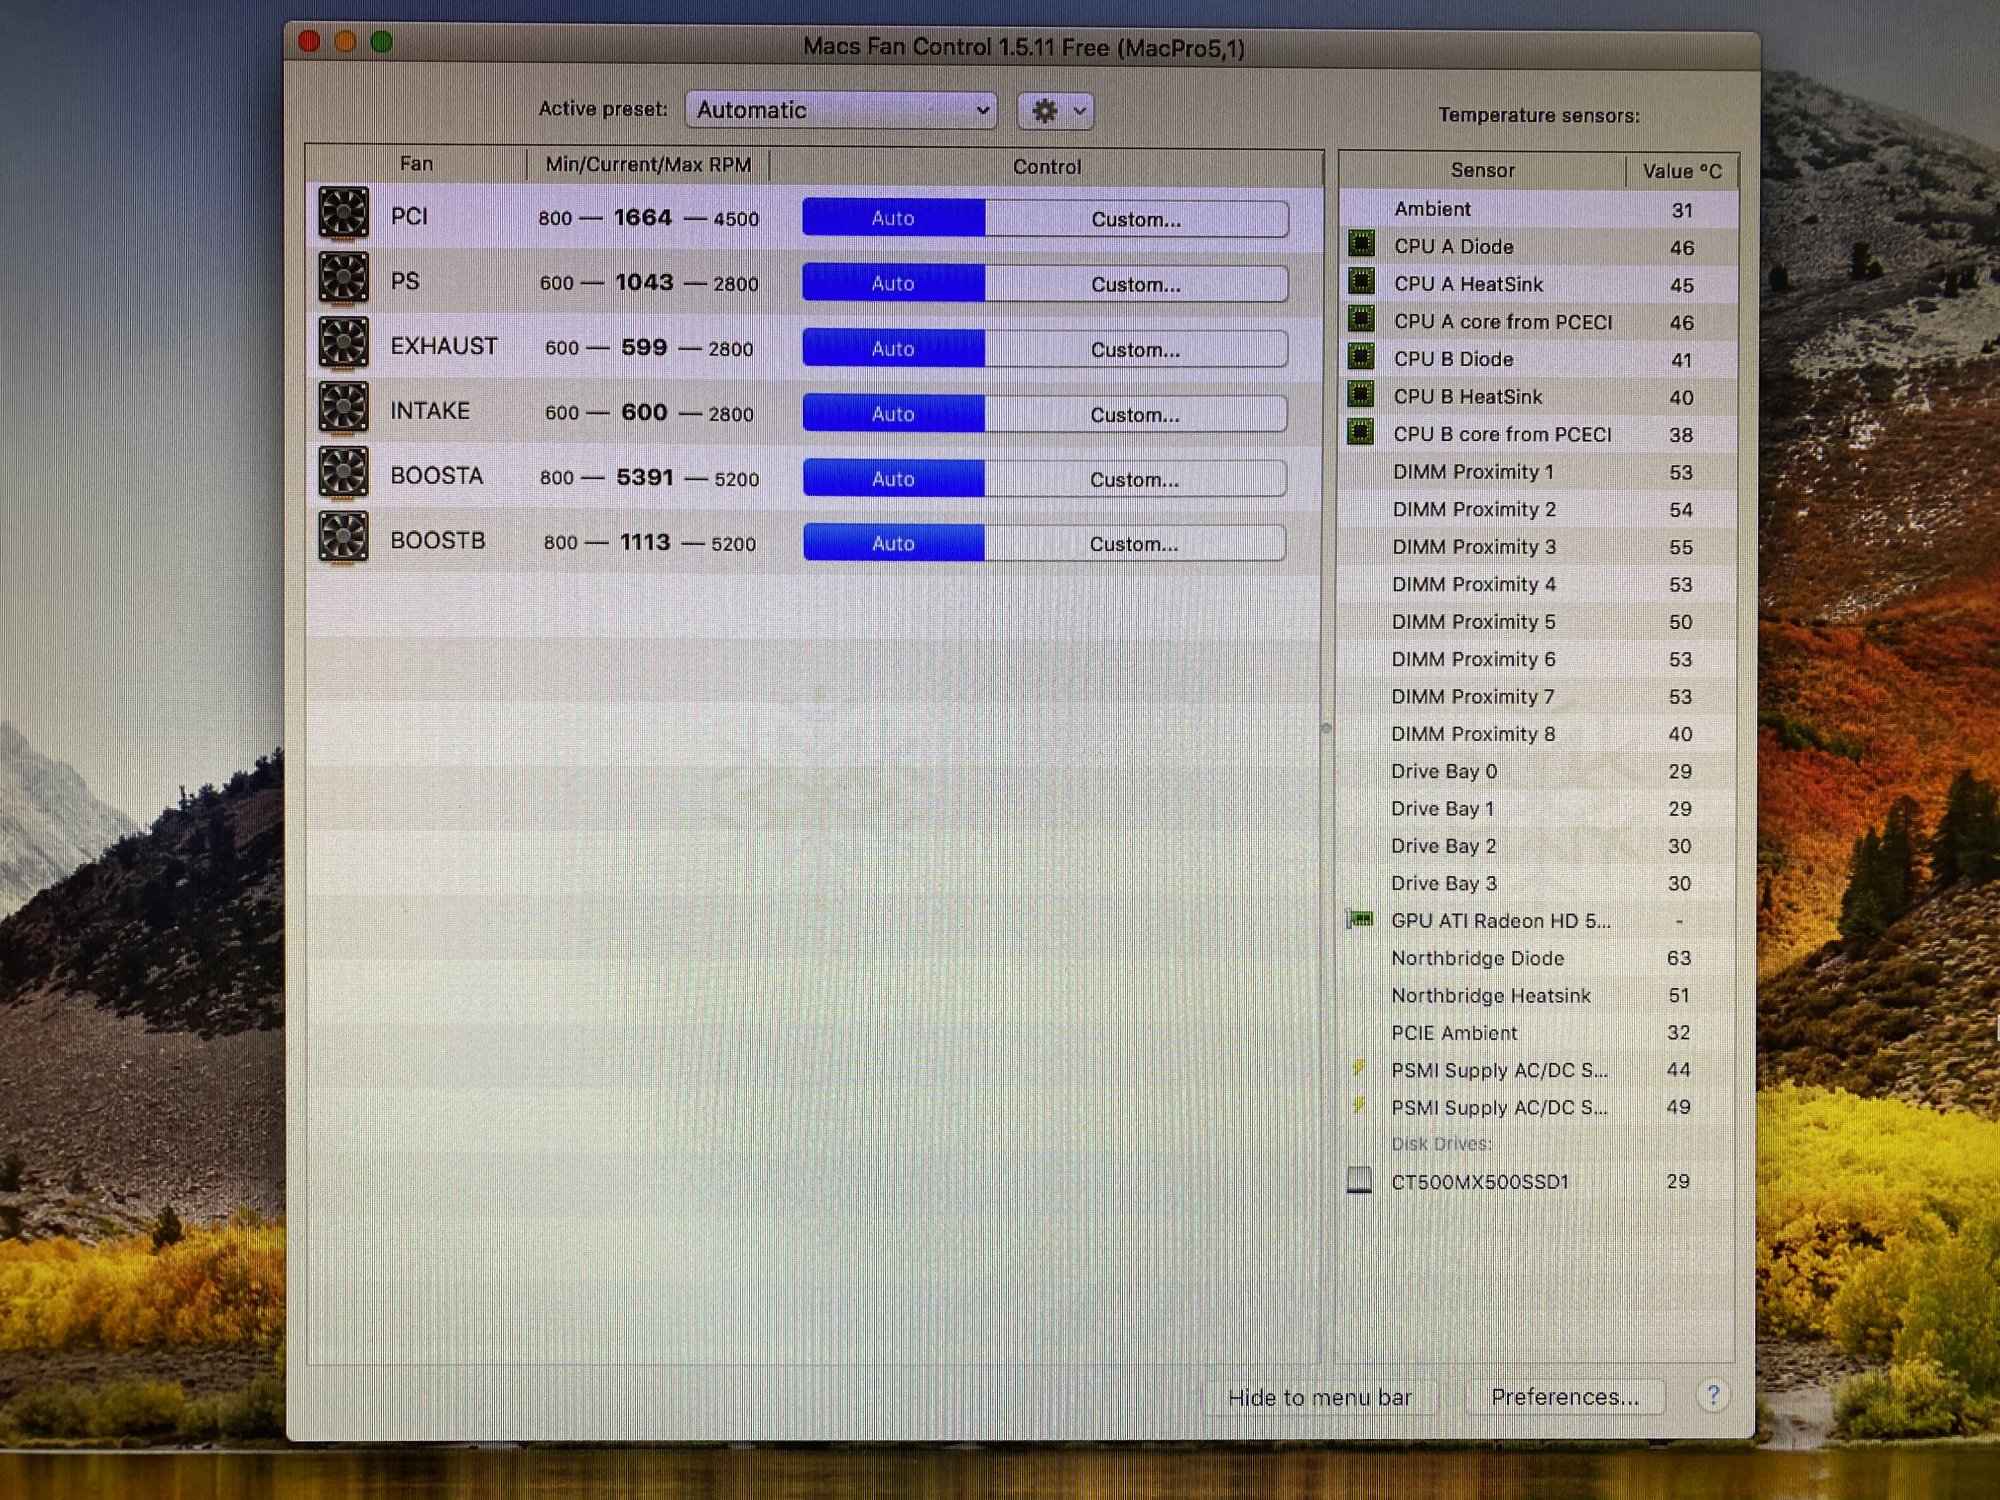Screen dimensions: 2000x1500
Task: Select the DIMM Proximity 3 sensor row
Action: 1537,547
